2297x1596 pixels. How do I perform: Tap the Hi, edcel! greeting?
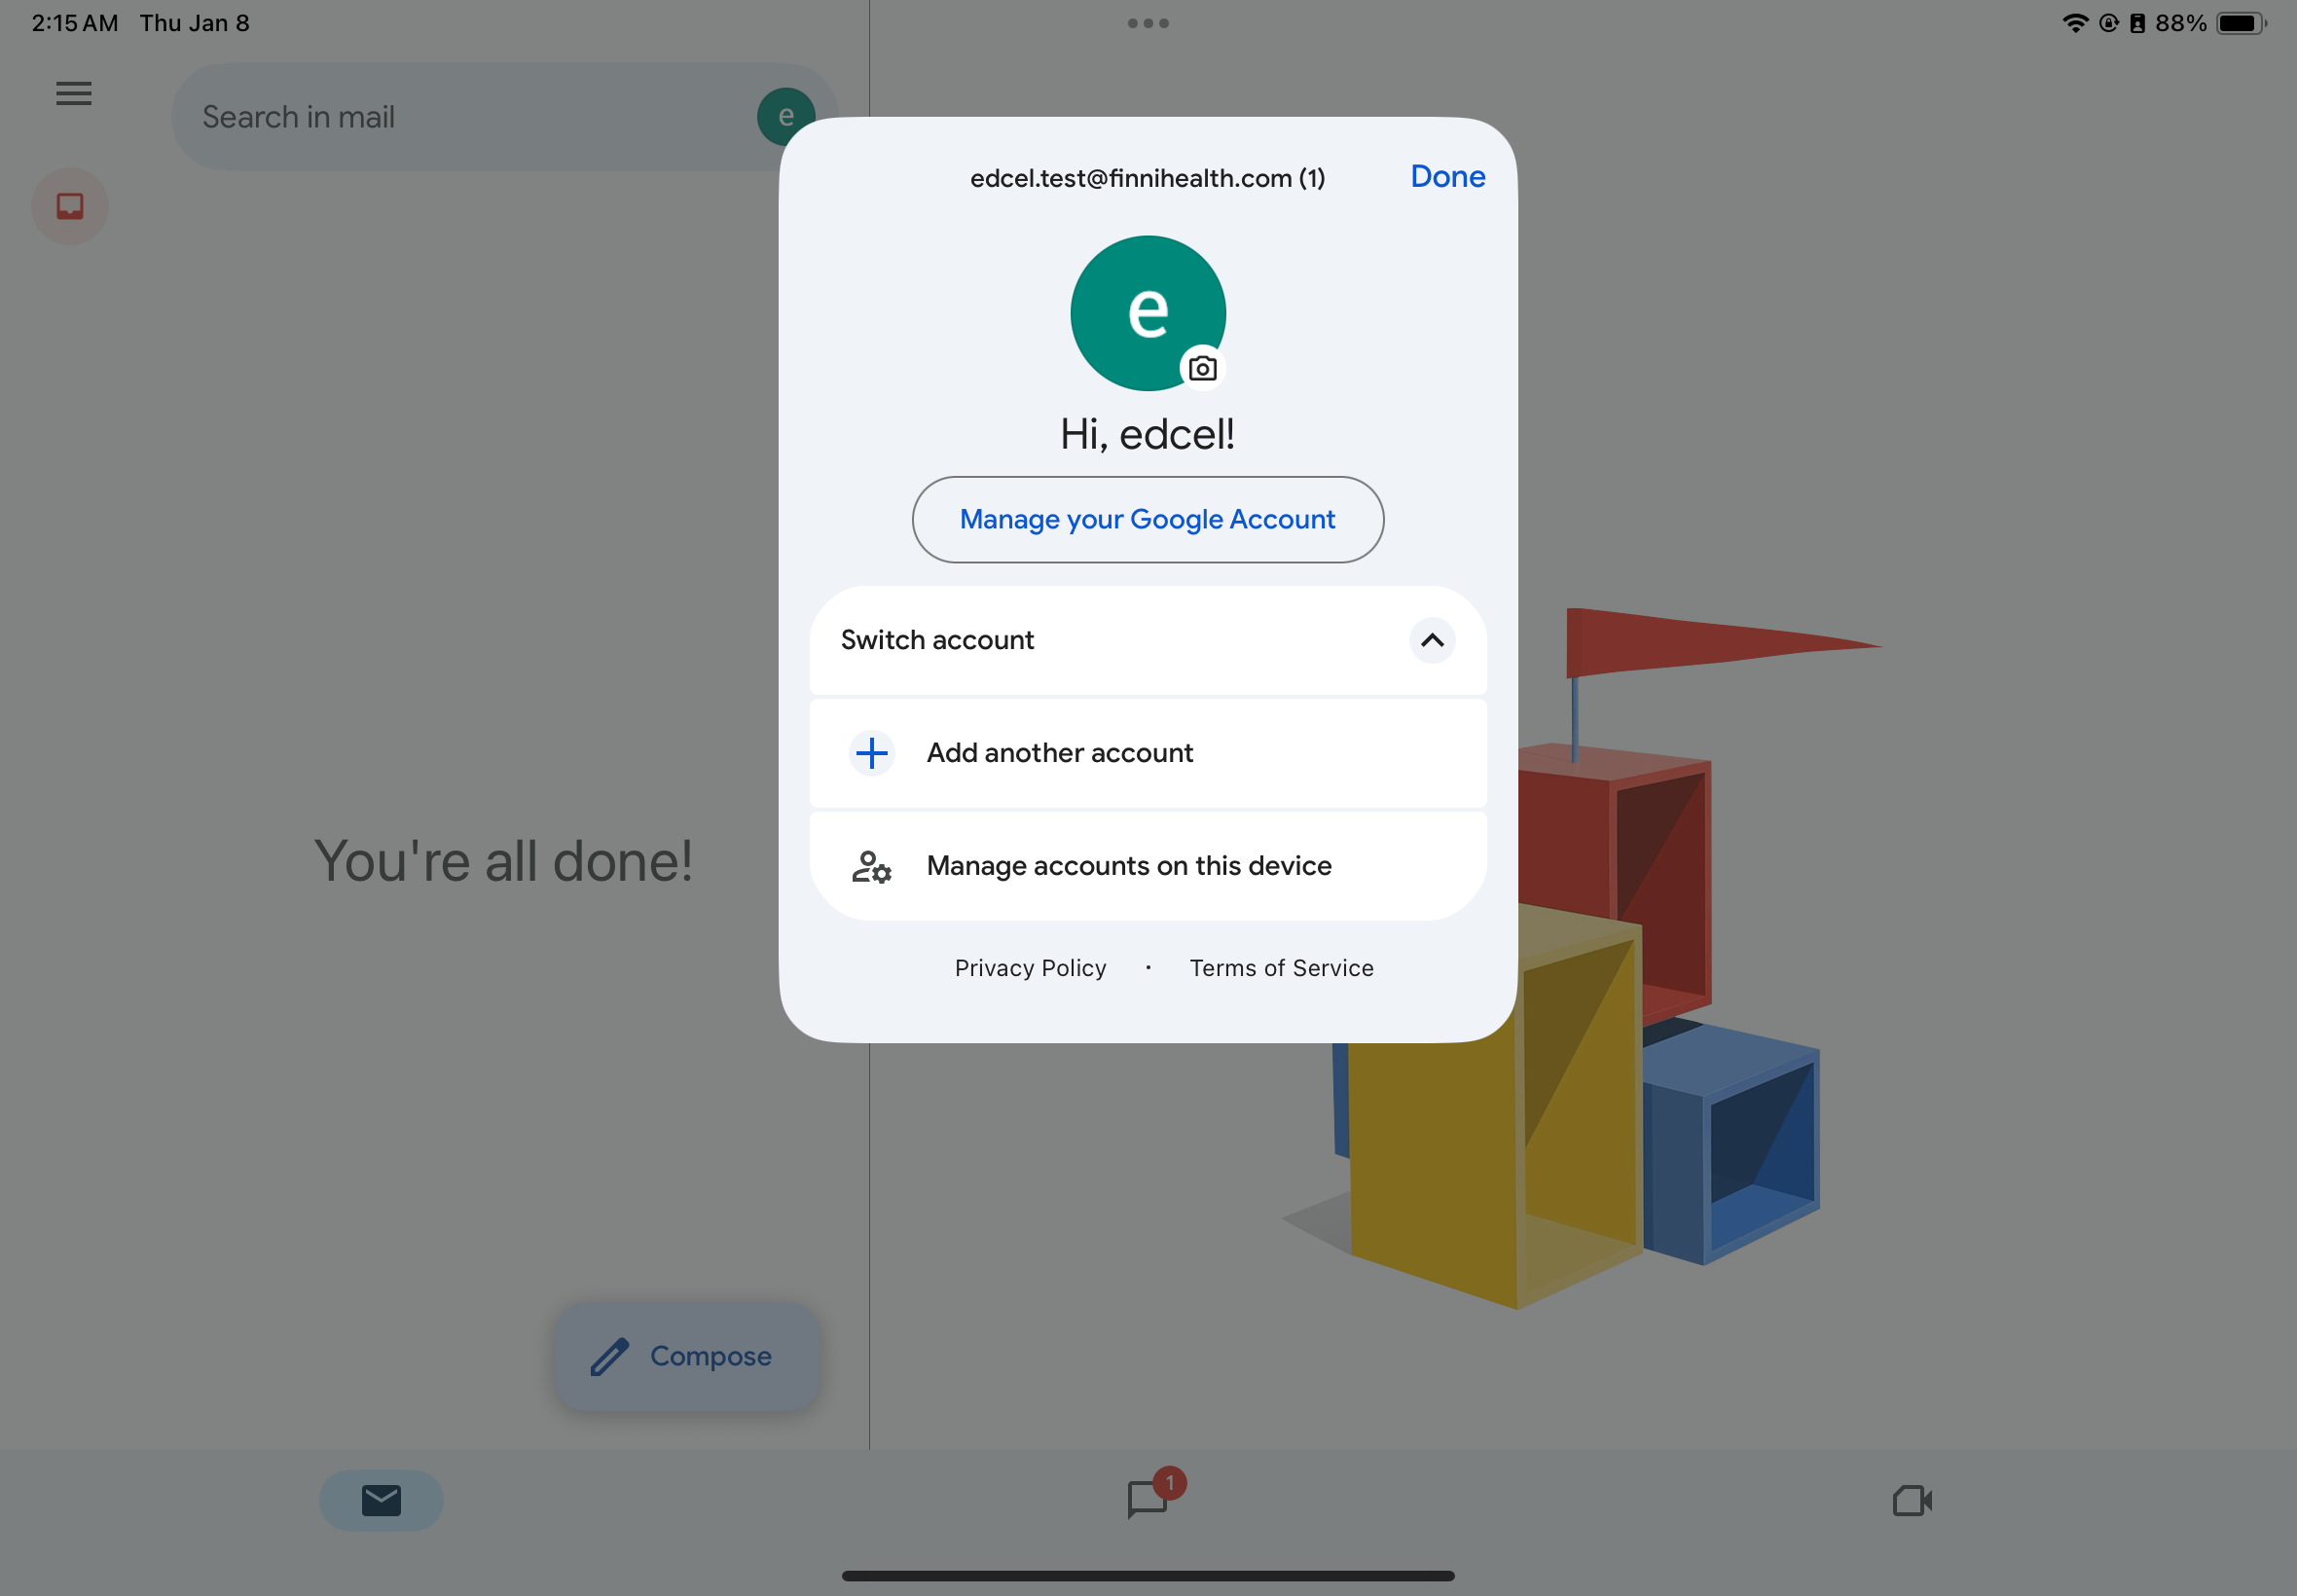tap(1148, 434)
